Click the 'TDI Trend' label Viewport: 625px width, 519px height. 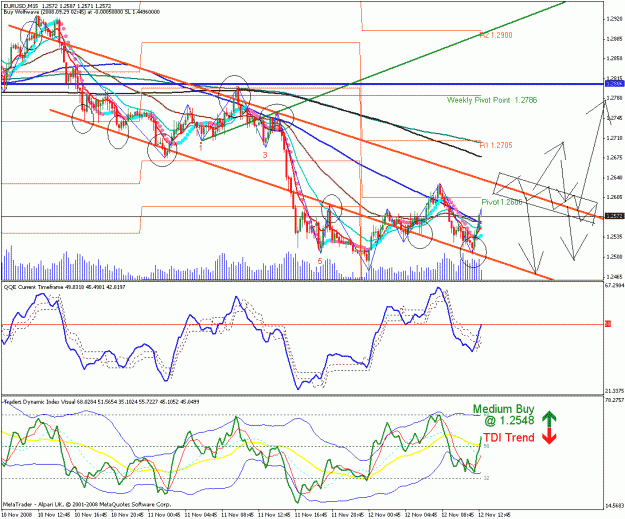pos(509,438)
